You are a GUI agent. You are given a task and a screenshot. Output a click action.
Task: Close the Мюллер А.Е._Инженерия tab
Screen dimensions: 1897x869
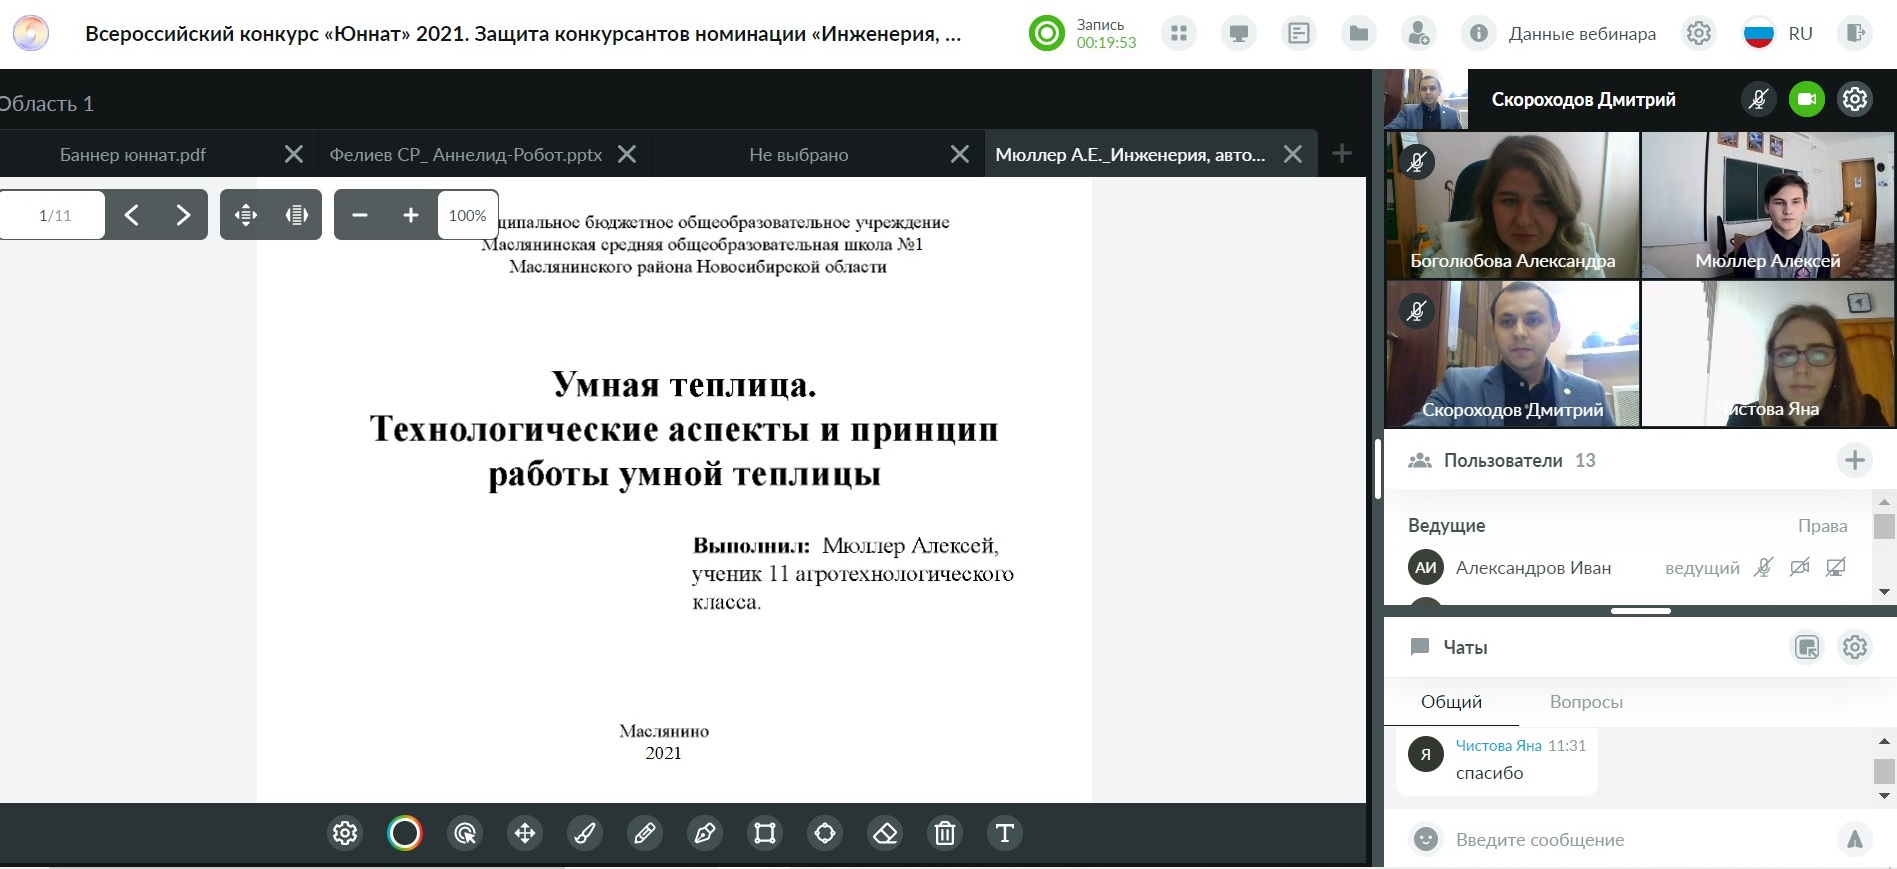(x=1293, y=154)
